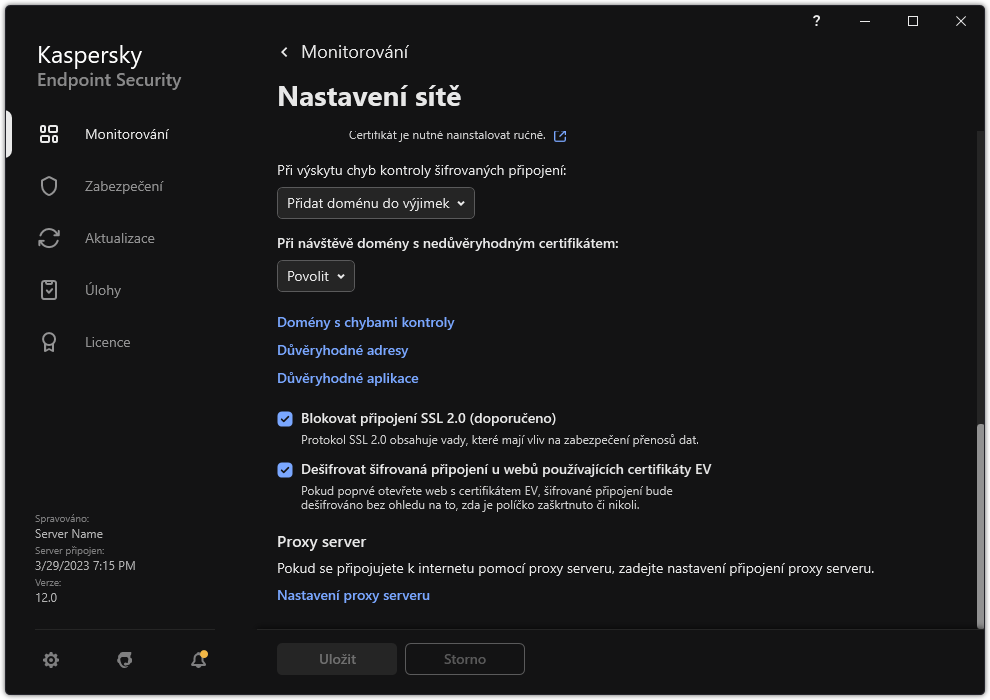The image size is (990, 700).
Task: Disable Blokovat připojení SSL 2.0
Action: tap(285, 418)
